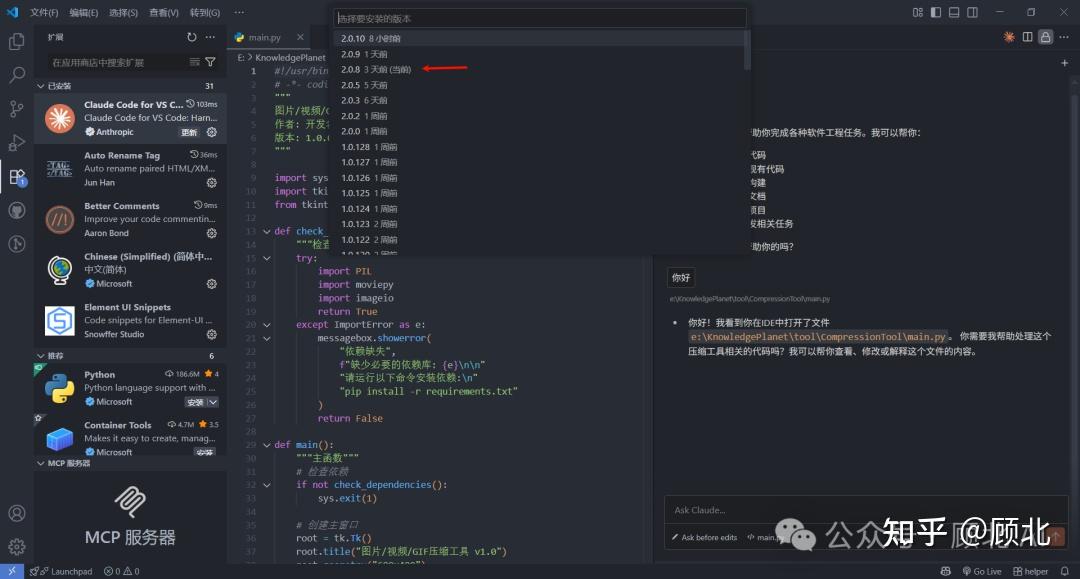This screenshot has width=1080, height=579.
Task: Click the version picker search field
Action: 540,19
